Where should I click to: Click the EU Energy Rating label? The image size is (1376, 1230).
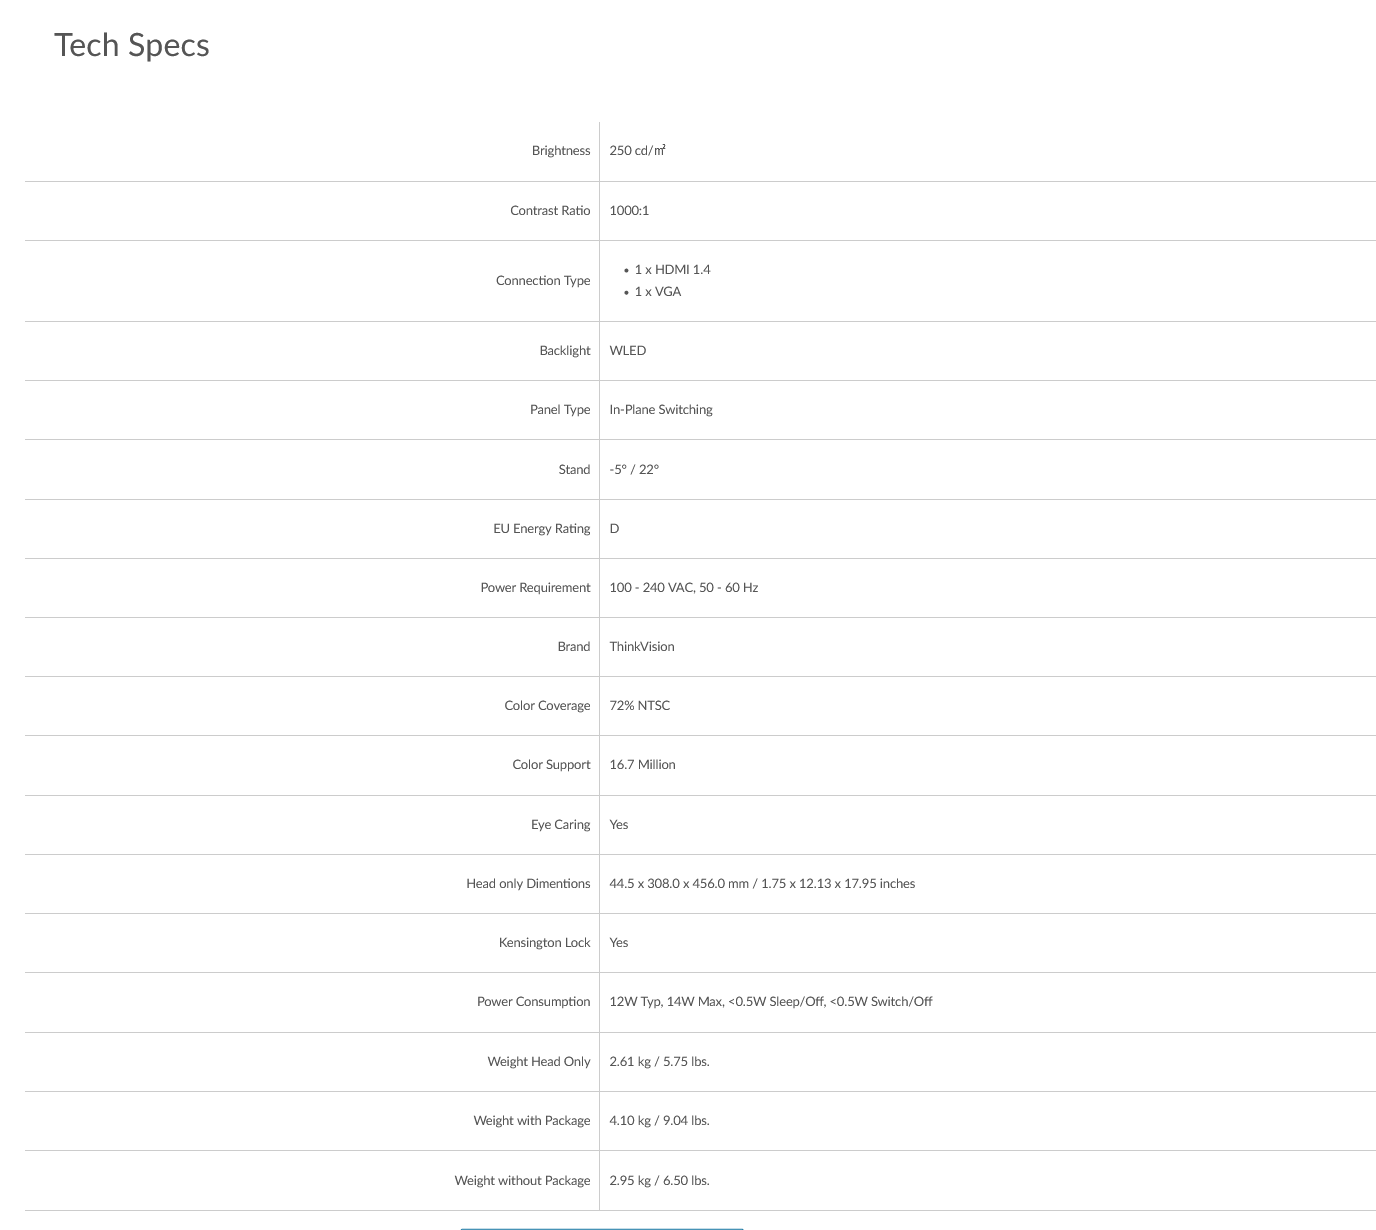click(x=541, y=528)
